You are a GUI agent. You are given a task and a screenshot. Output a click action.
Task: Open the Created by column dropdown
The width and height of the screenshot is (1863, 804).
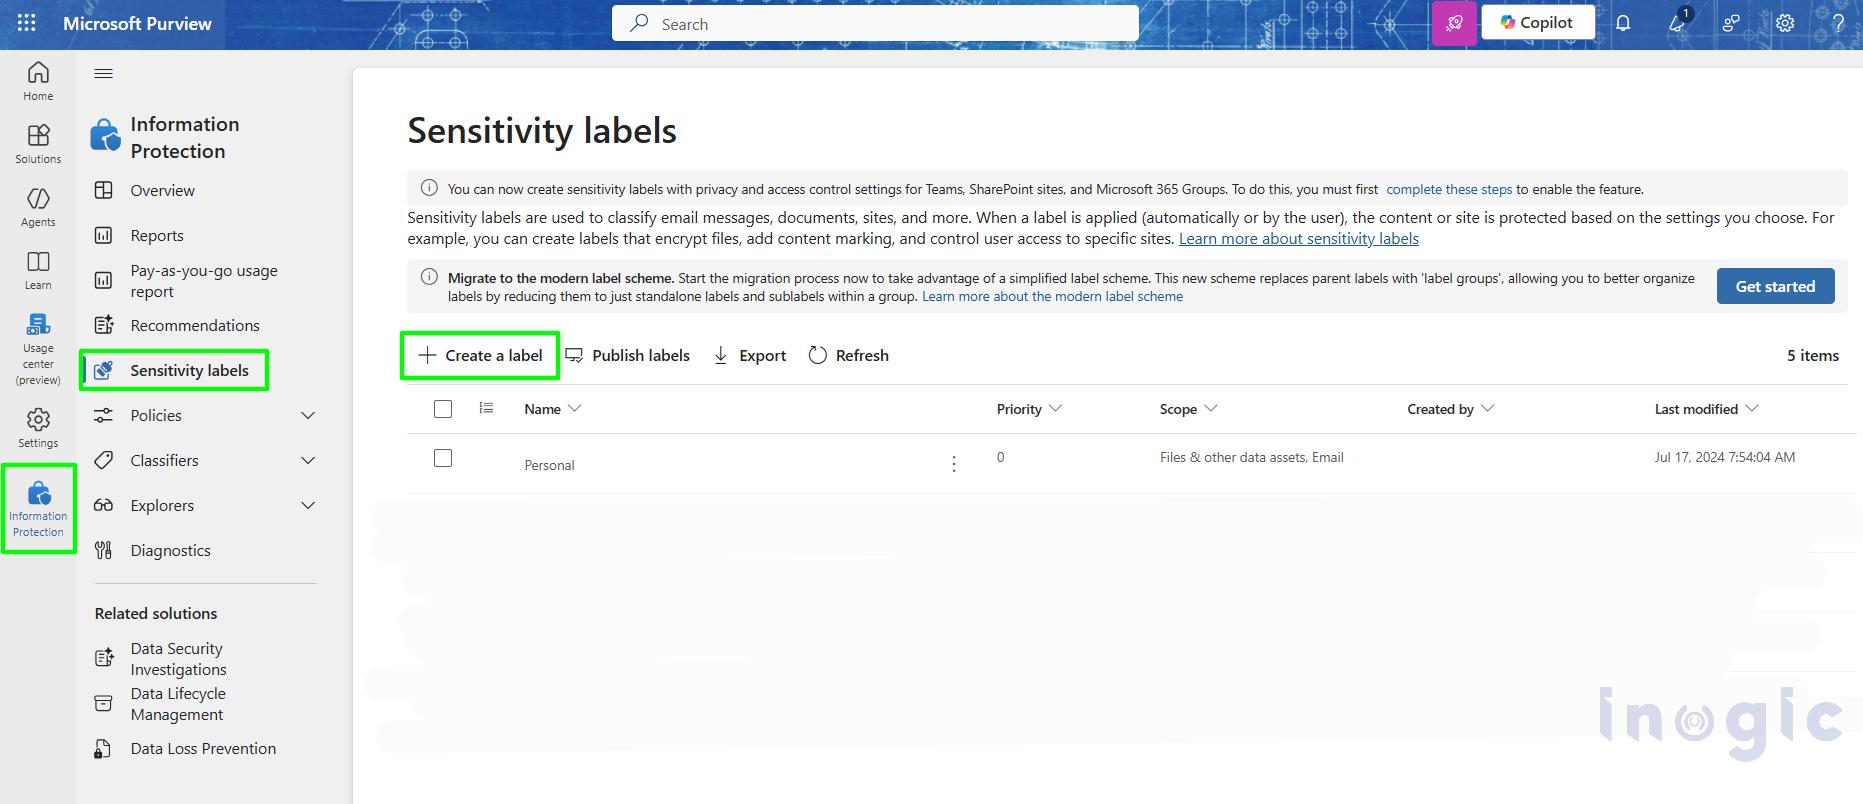[x=1487, y=408]
